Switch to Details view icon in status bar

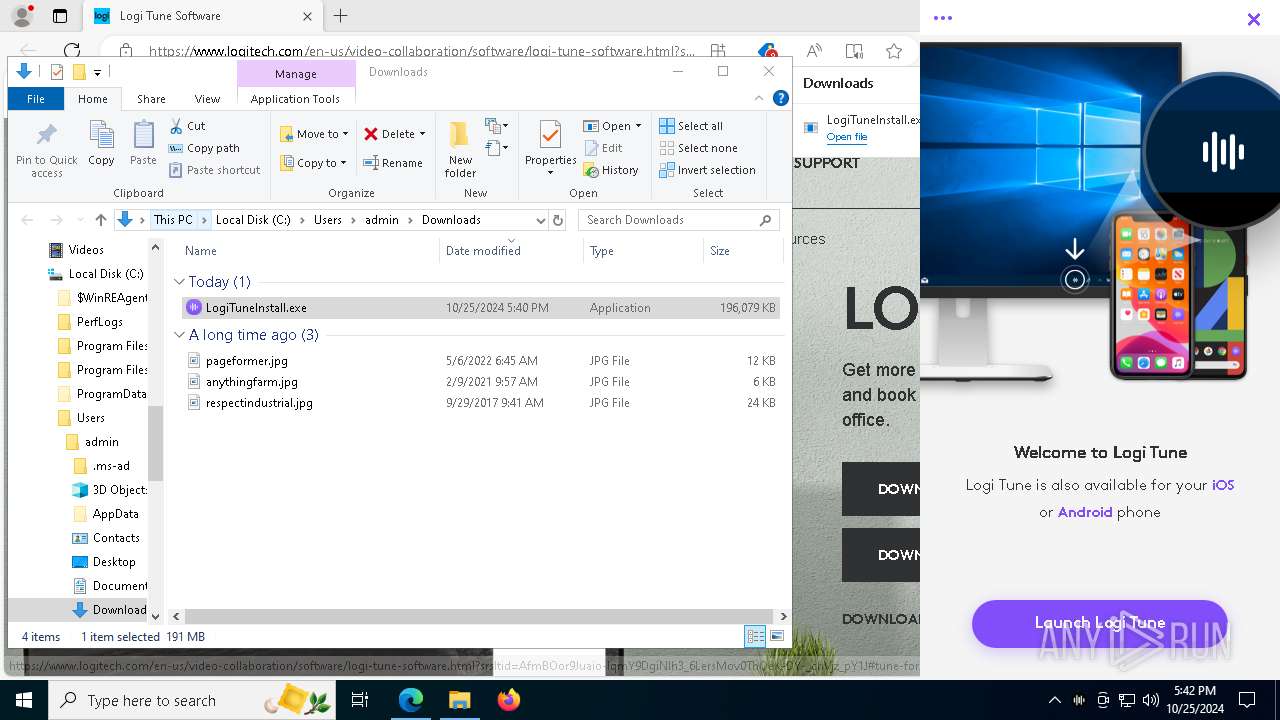(755, 636)
